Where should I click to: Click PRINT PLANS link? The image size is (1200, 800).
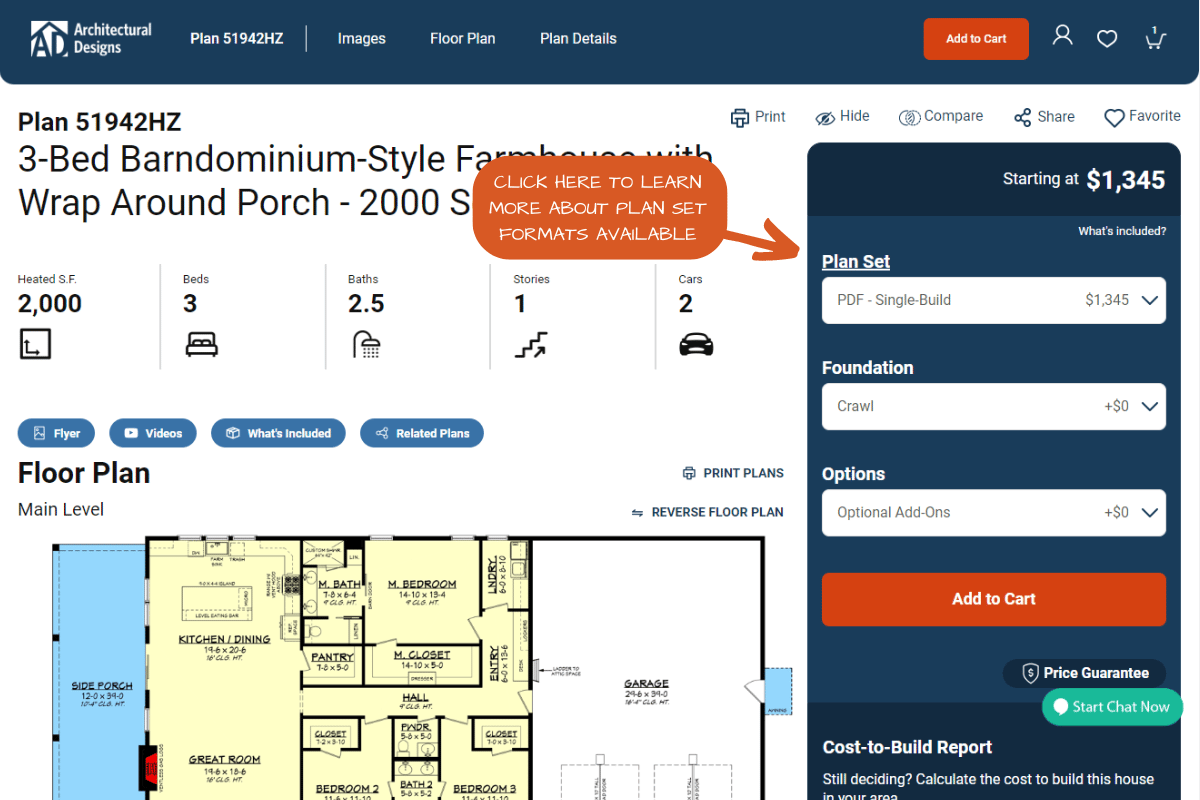pos(733,474)
